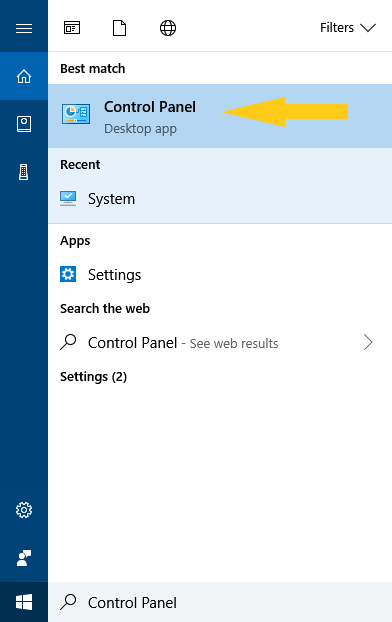Click the feedback person icon in sidebar
This screenshot has width=392, height=622.
24,558
